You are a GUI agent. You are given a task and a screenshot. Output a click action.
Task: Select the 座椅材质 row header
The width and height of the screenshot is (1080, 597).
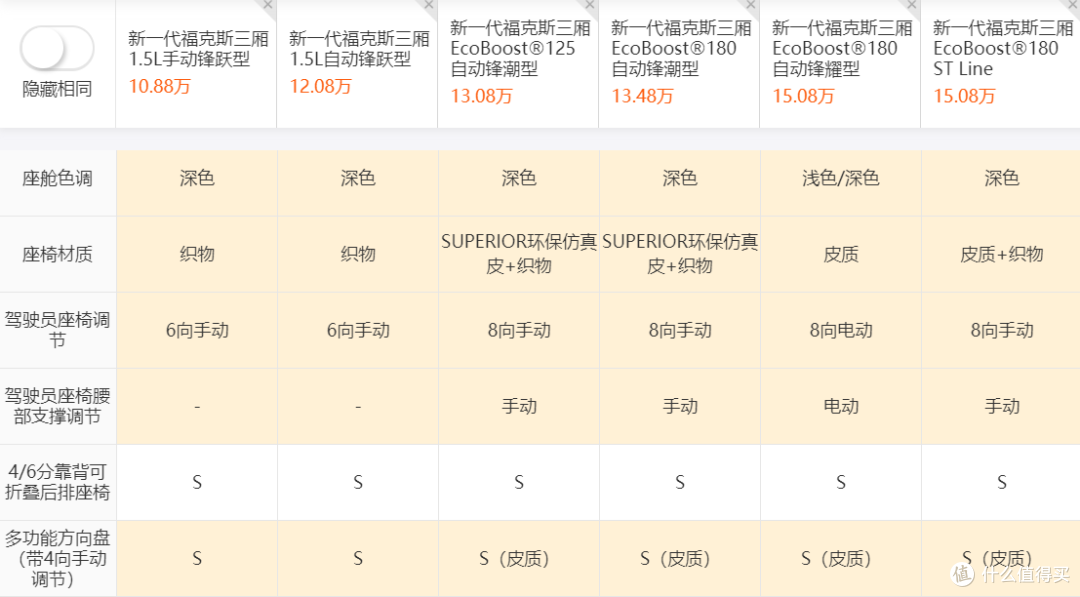point(57,255)
